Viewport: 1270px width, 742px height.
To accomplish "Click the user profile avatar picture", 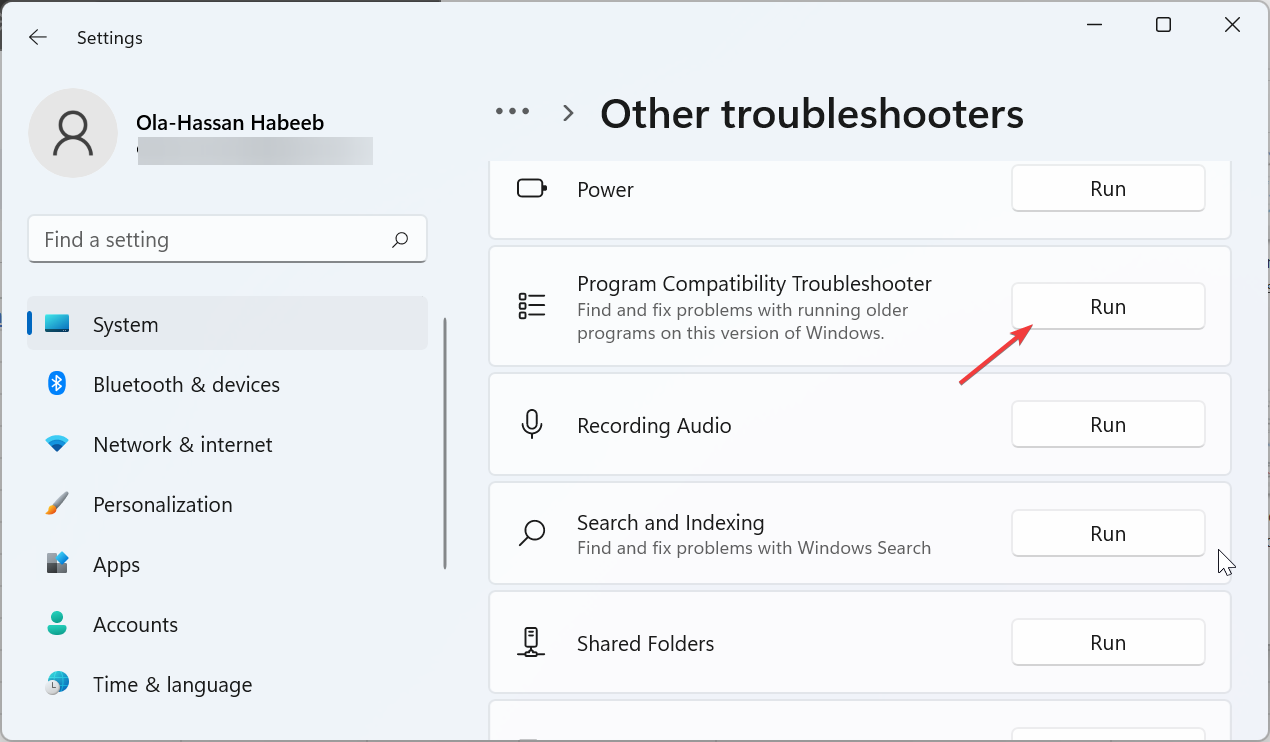I will (73, 133).
